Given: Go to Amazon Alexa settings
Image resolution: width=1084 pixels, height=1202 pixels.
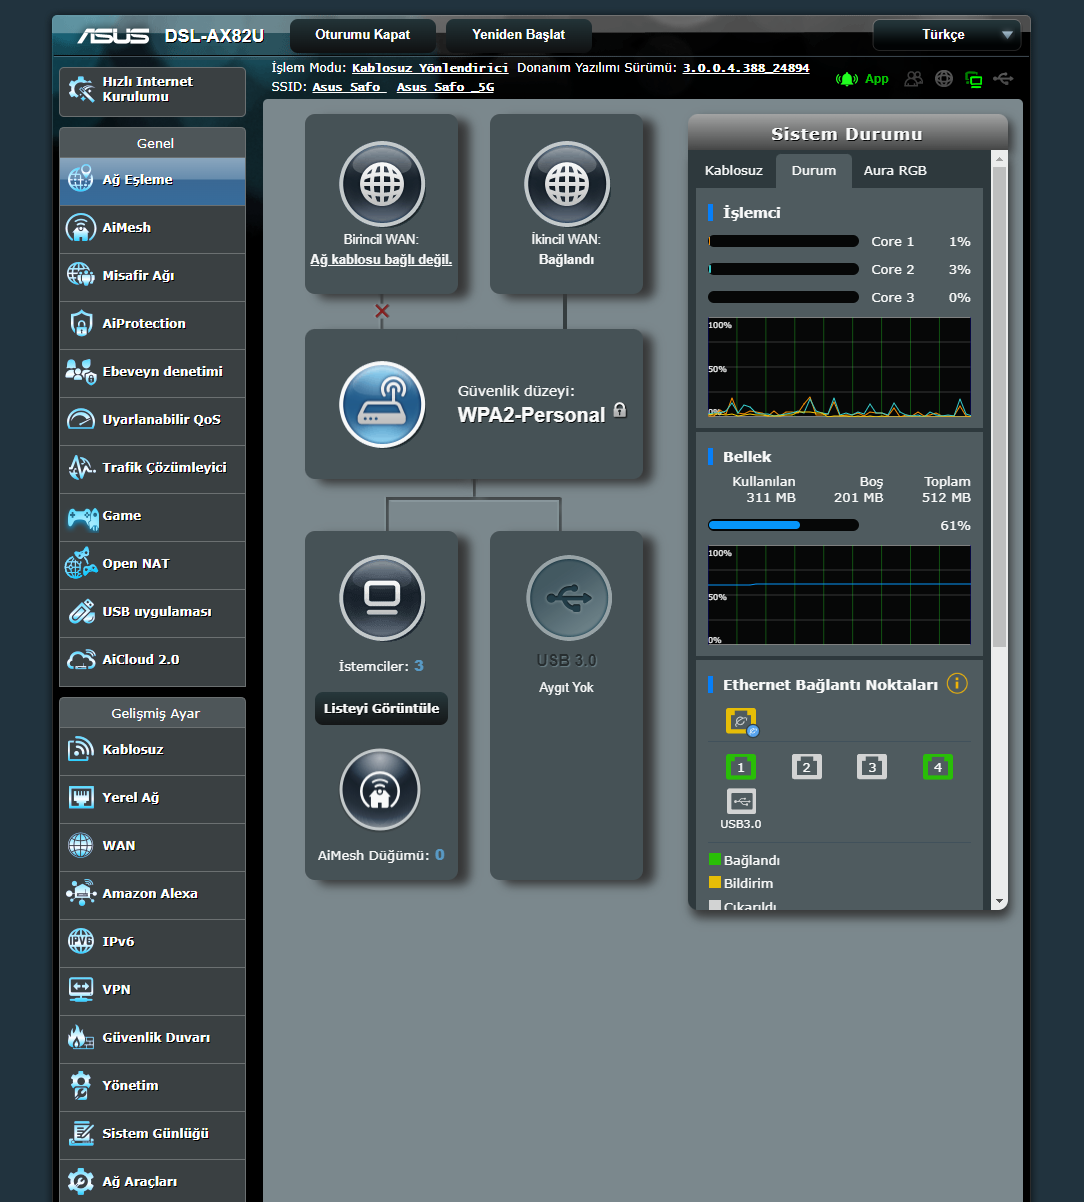Looking at the screenshot, I should click(152, 895).
